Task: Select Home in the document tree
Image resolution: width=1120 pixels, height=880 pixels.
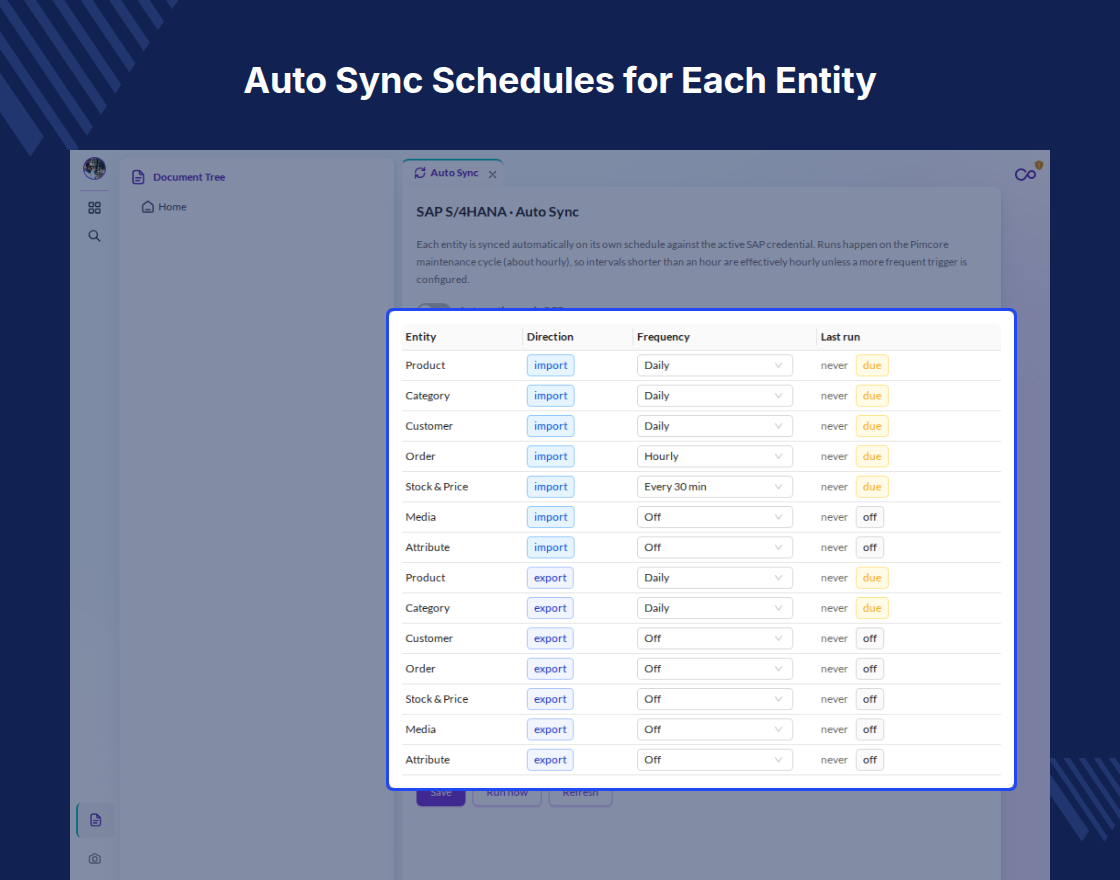Action: (172, 206)
